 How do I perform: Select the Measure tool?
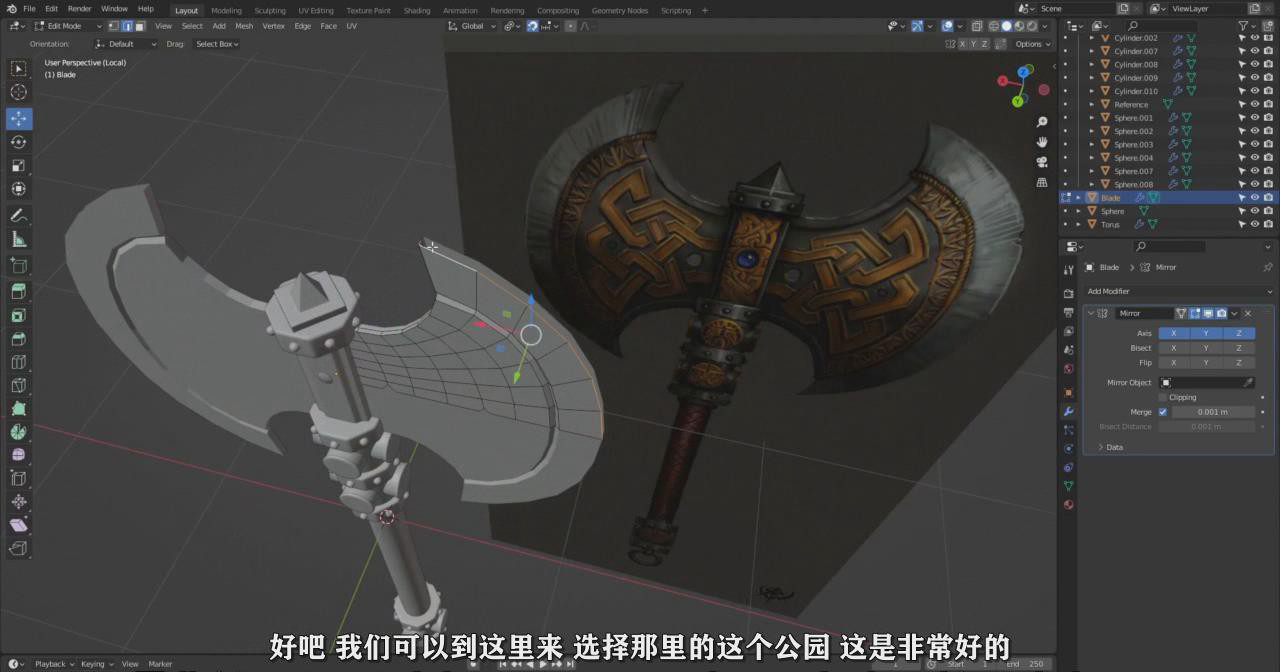(19, 239)
